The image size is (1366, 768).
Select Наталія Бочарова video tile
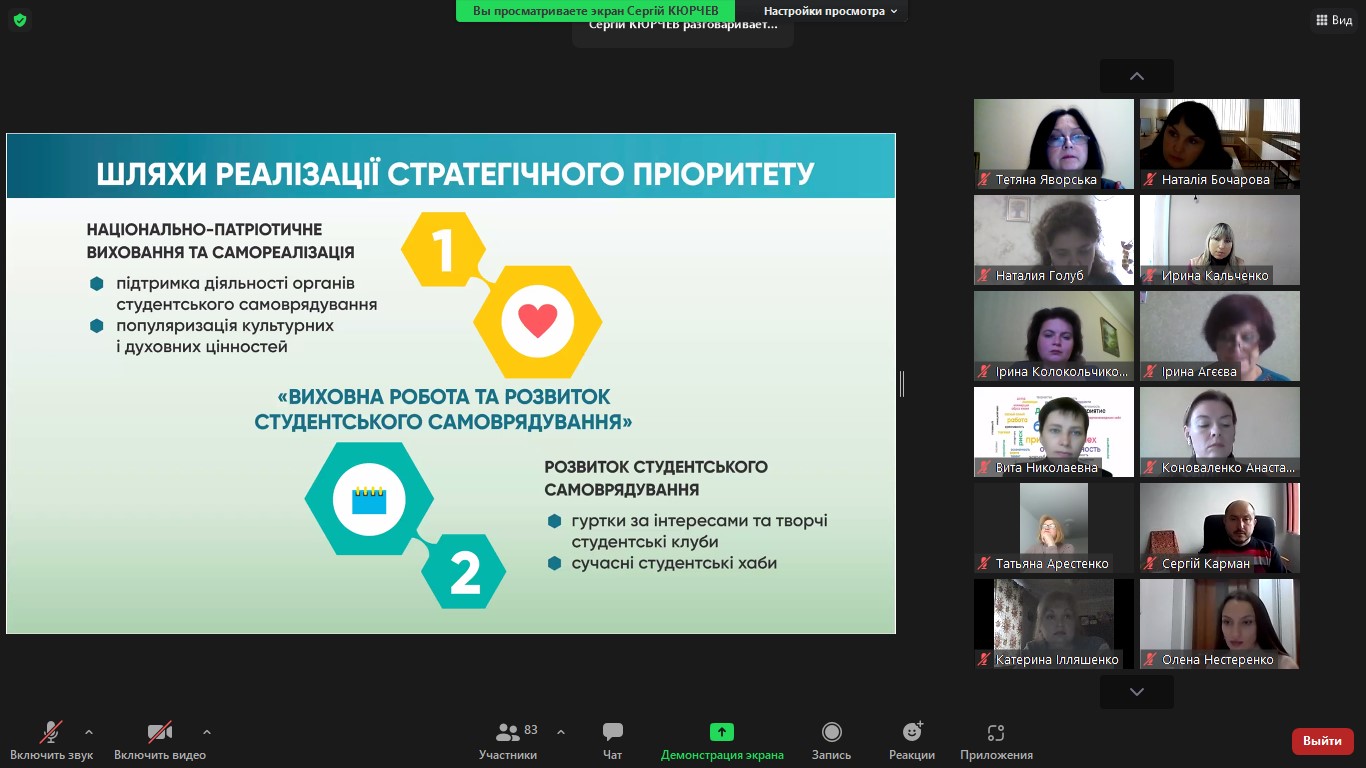pos(1220,144)
